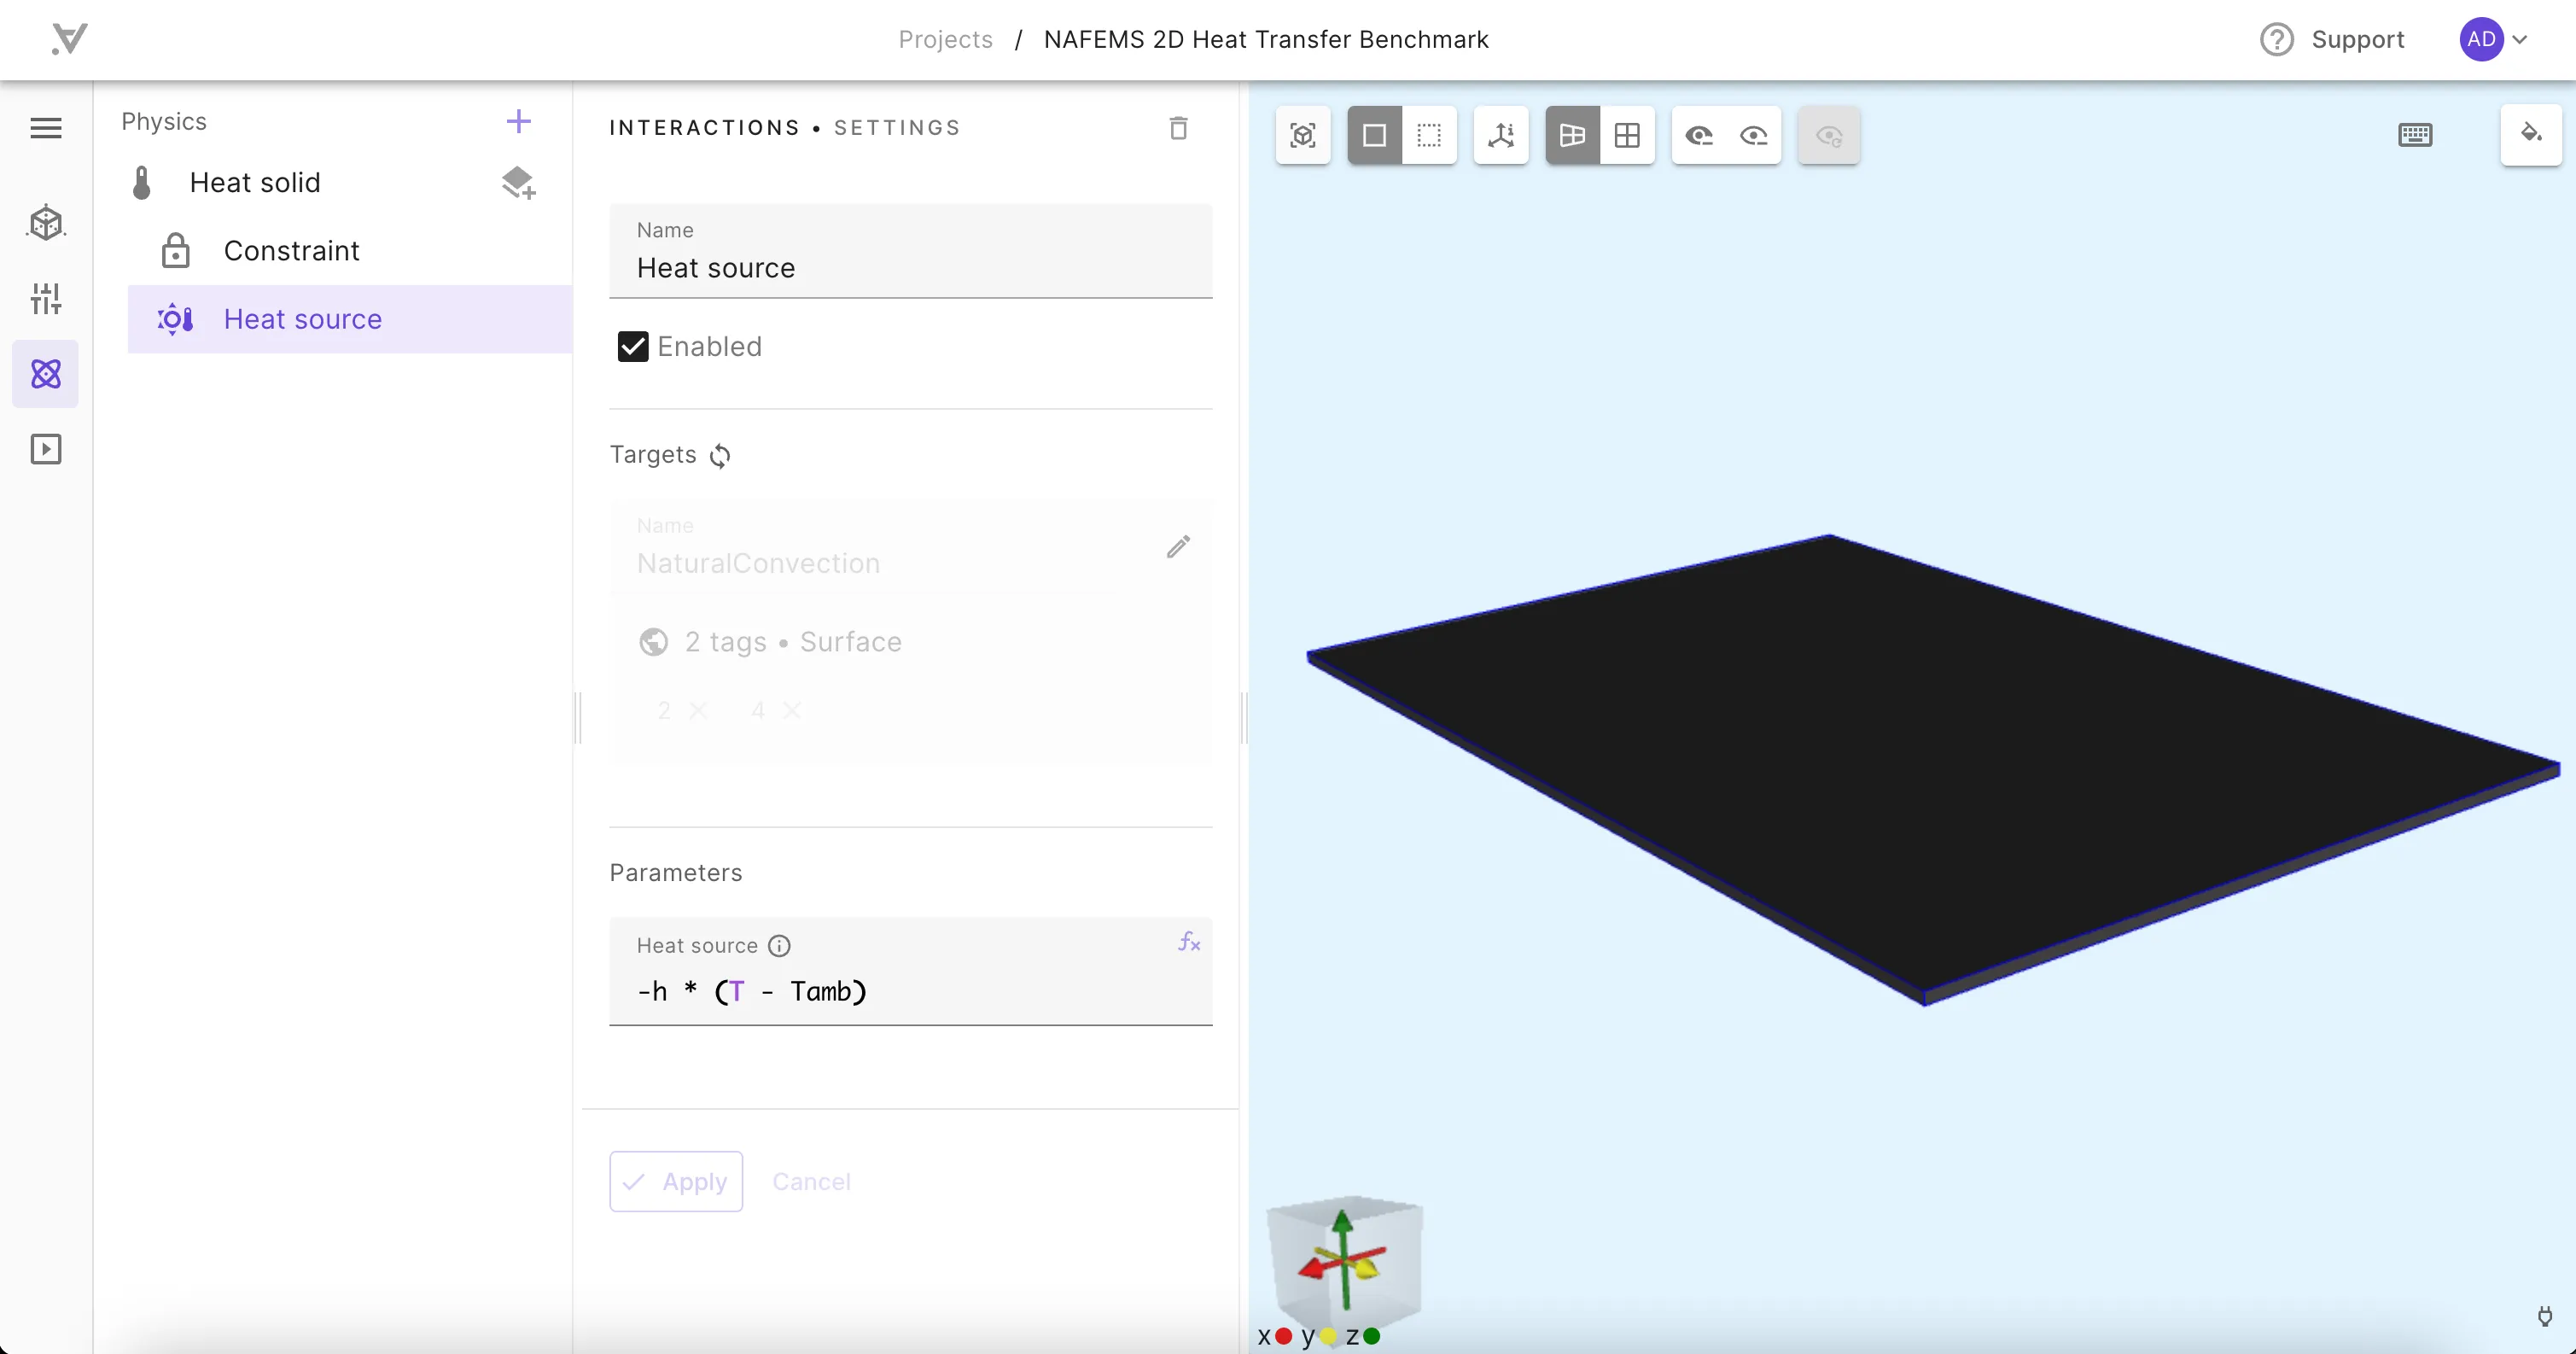Click the simulation interactions icon in sidebar
Screen dimensions: 2576x1354
pos(46,375)
